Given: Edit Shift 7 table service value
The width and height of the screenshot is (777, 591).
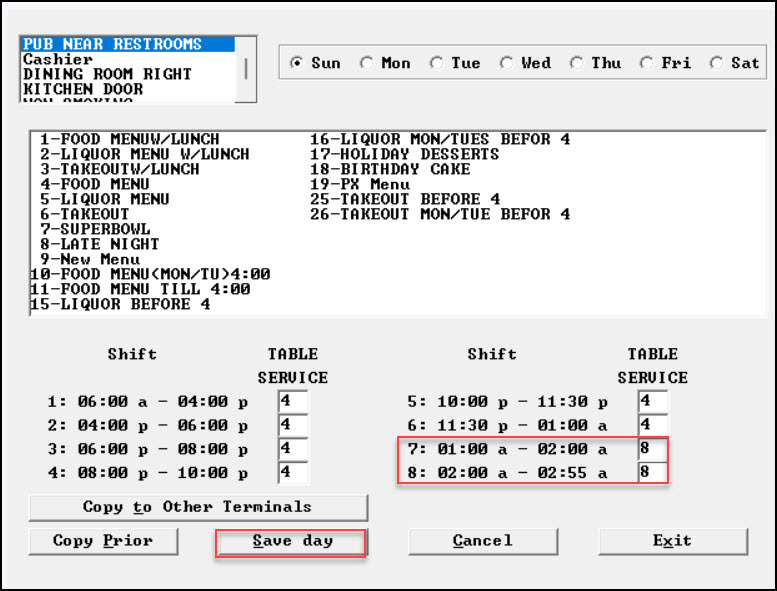Looking at the screenshot, I should tap(652, 450).
